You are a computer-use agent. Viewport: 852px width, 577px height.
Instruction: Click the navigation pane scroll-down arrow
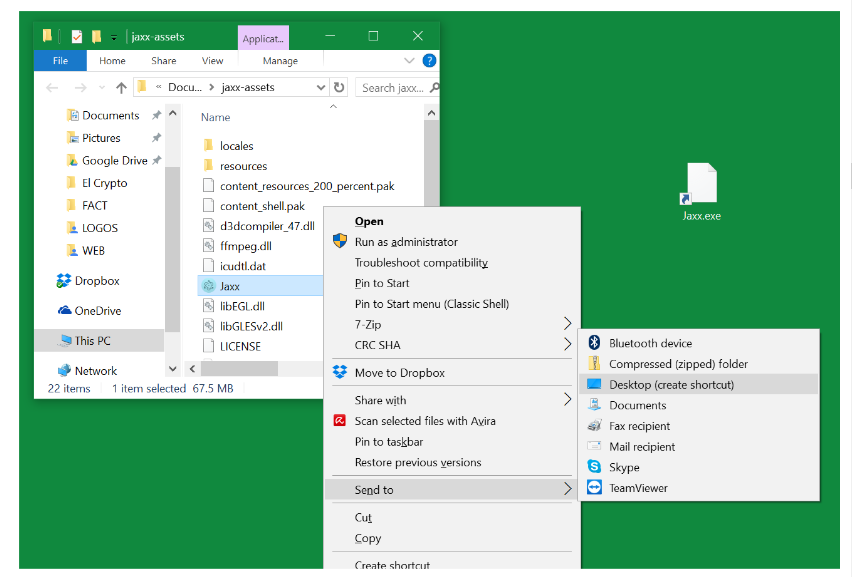(173, 369)
